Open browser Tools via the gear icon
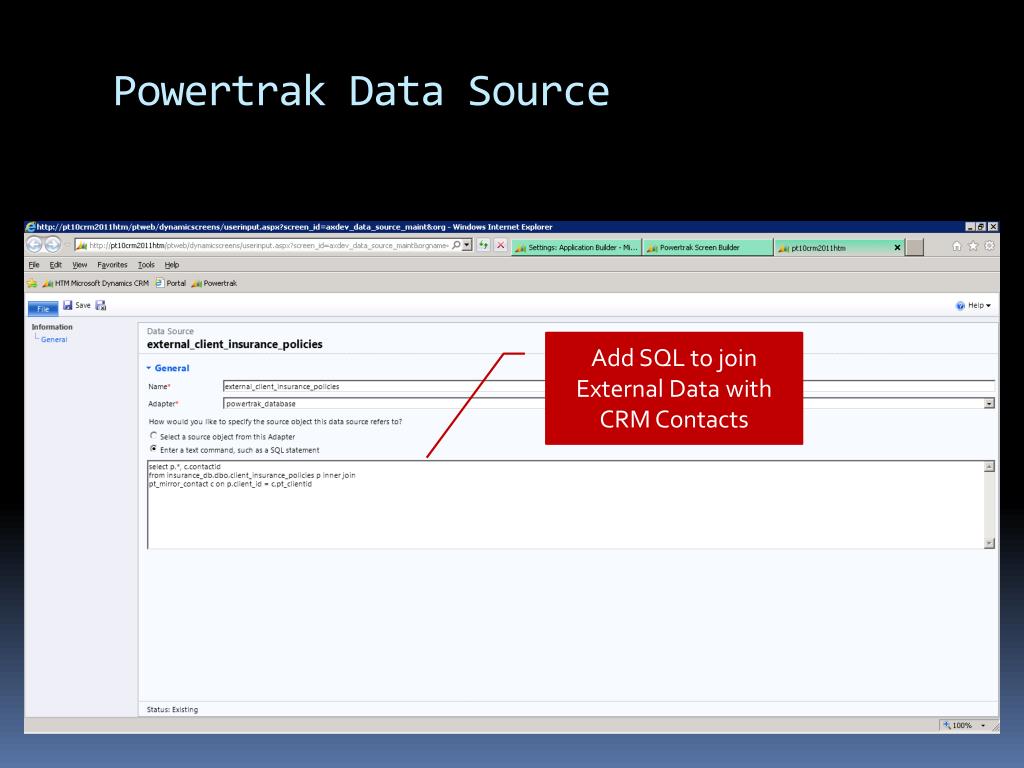 [x=989, y=246]
